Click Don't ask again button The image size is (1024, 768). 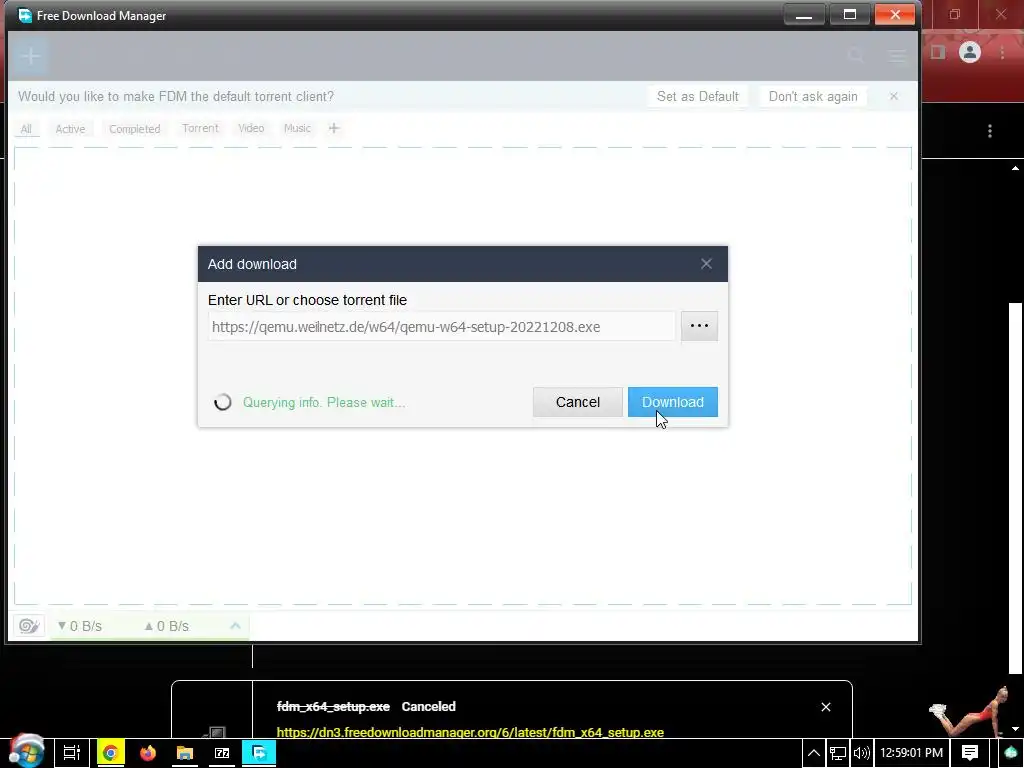pos(813,97)
